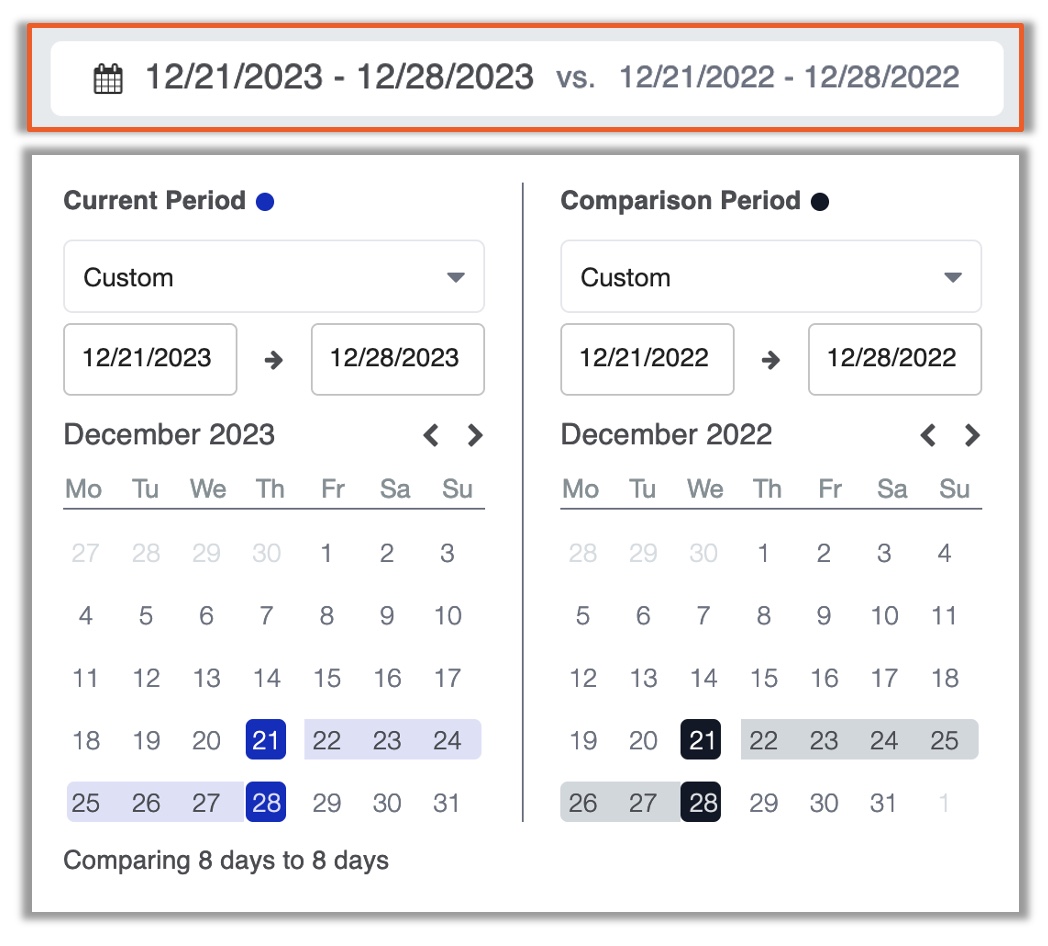Select December 21 in the 2023 calendar
The height and width of the screenshot is (946, 1048).
pos(266,739)
